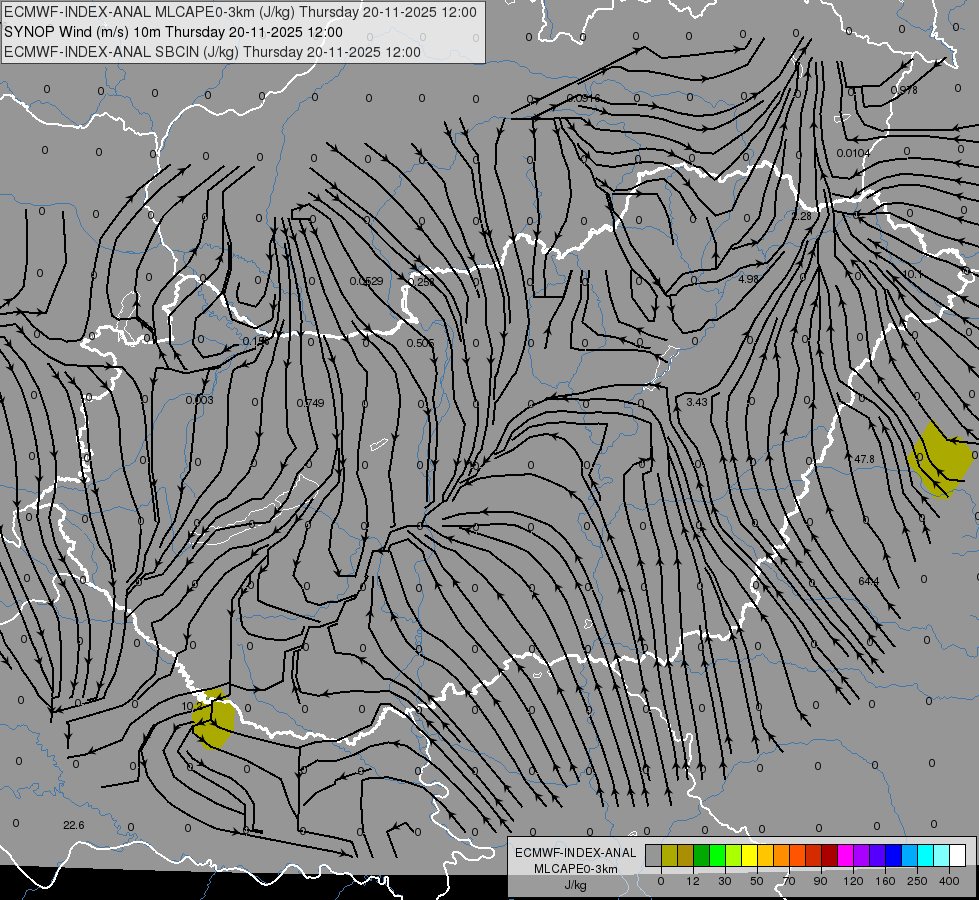This screenshot has height=900, width=979.
Task: Click the legend scale value '90'
Action: click(820, 881)
